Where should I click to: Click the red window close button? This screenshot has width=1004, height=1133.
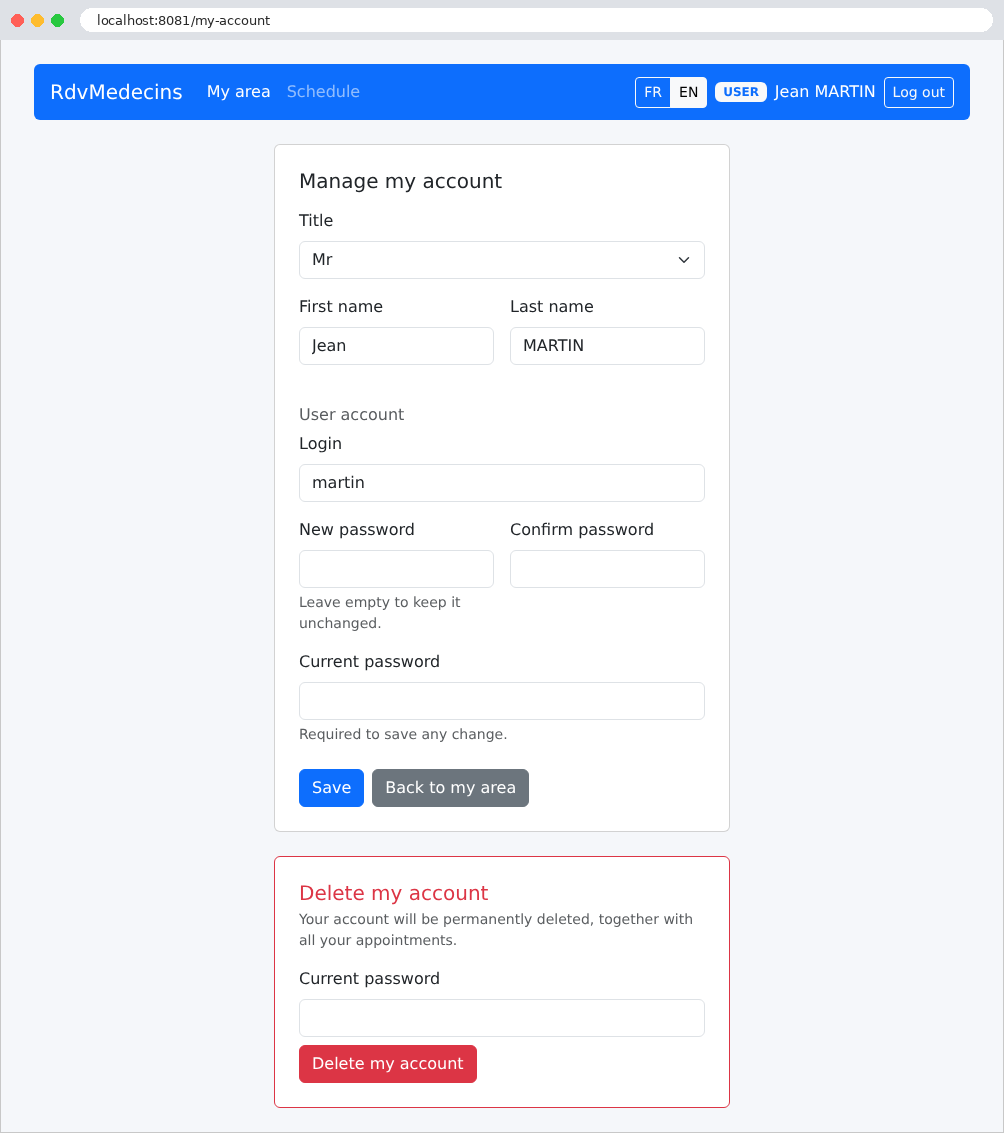coord(17,20)
